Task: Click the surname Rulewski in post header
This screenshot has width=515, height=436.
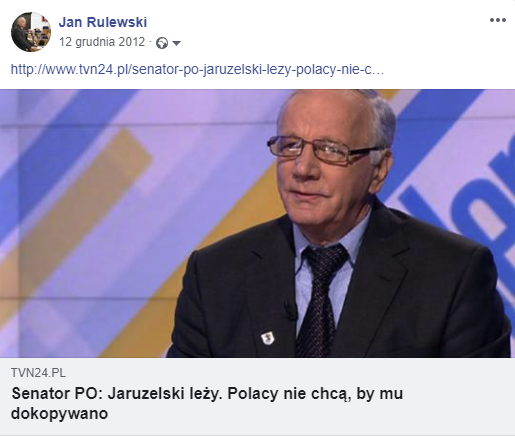Action: pyautogui.click(x=117, y=22)
